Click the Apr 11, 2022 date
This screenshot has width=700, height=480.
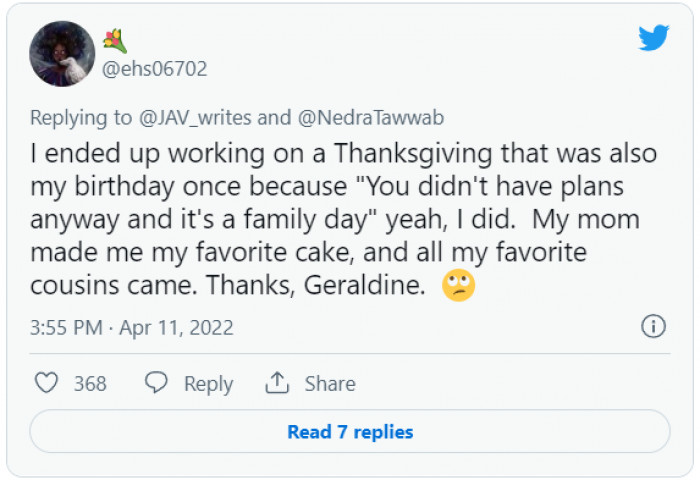pos(176,328)
